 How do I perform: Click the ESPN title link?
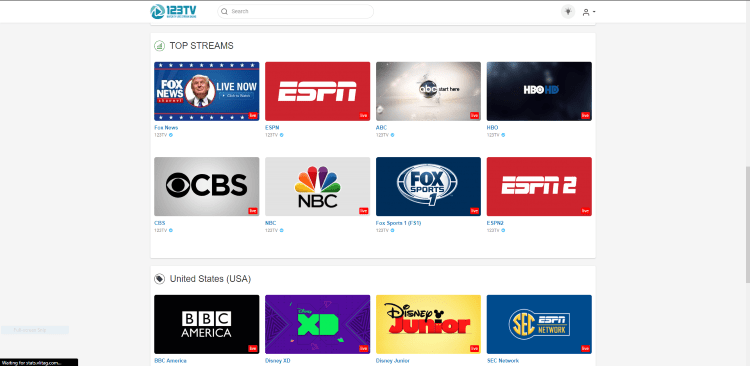pos(272,128)
